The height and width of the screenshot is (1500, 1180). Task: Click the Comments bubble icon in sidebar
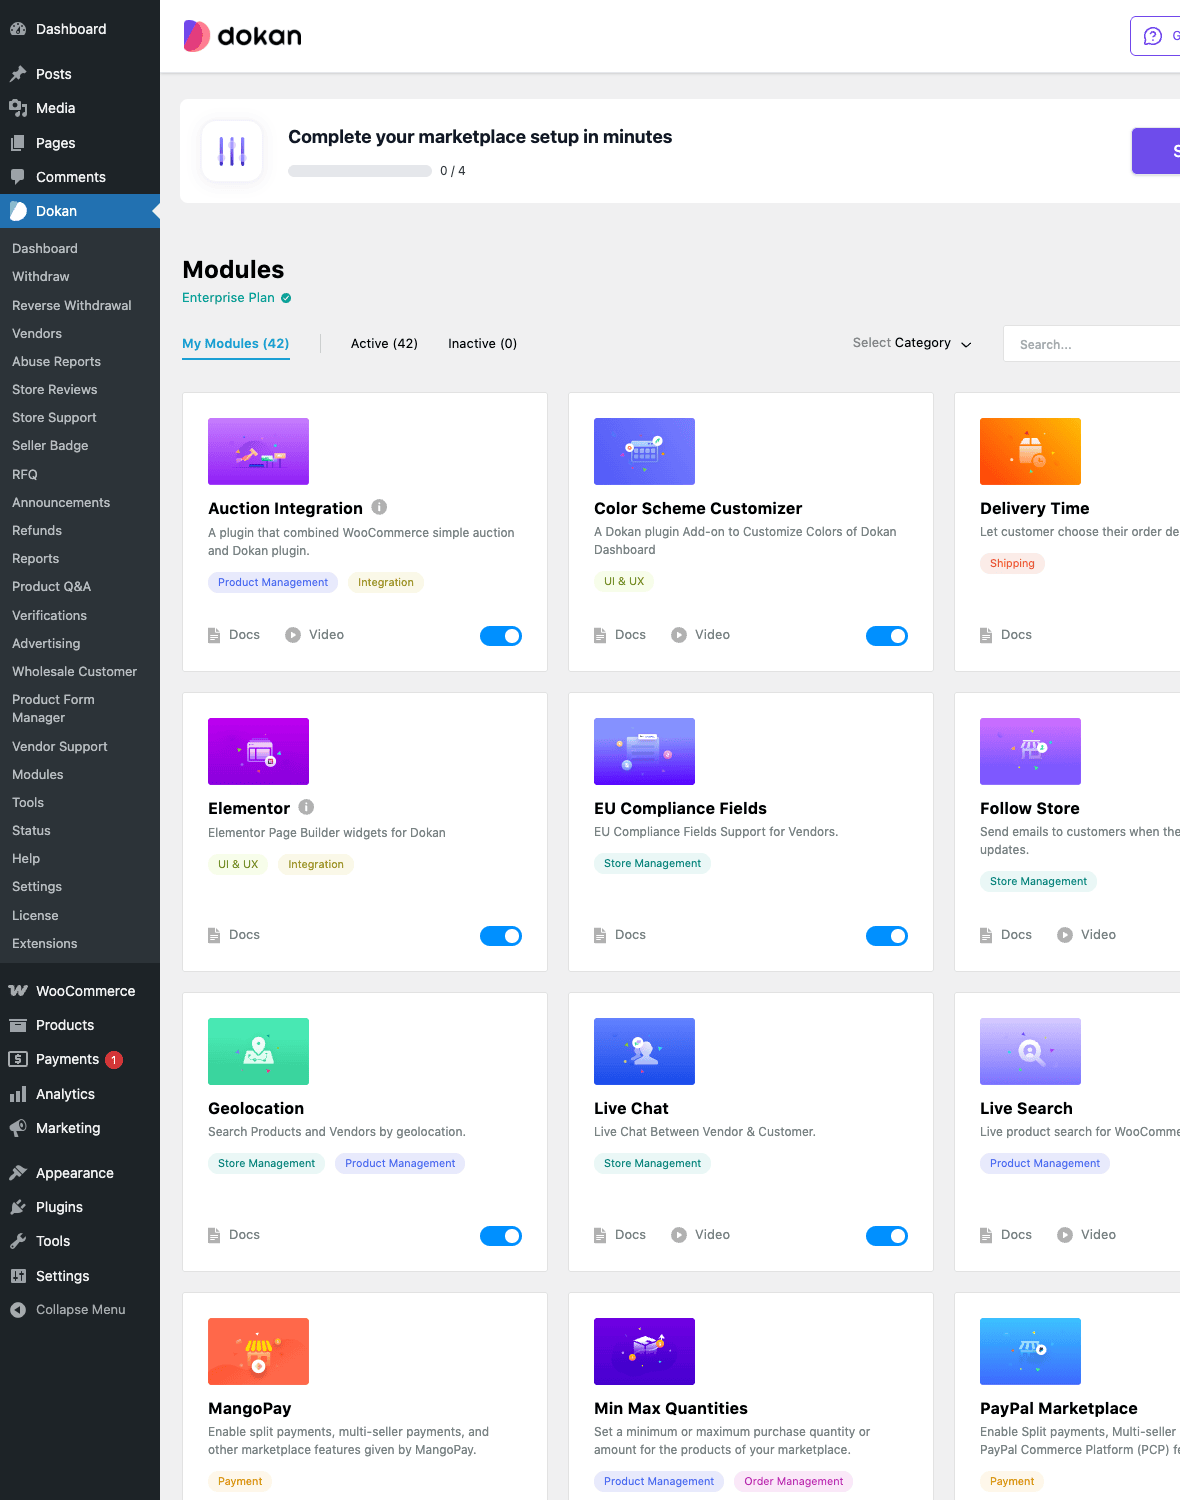coord(18,177)
